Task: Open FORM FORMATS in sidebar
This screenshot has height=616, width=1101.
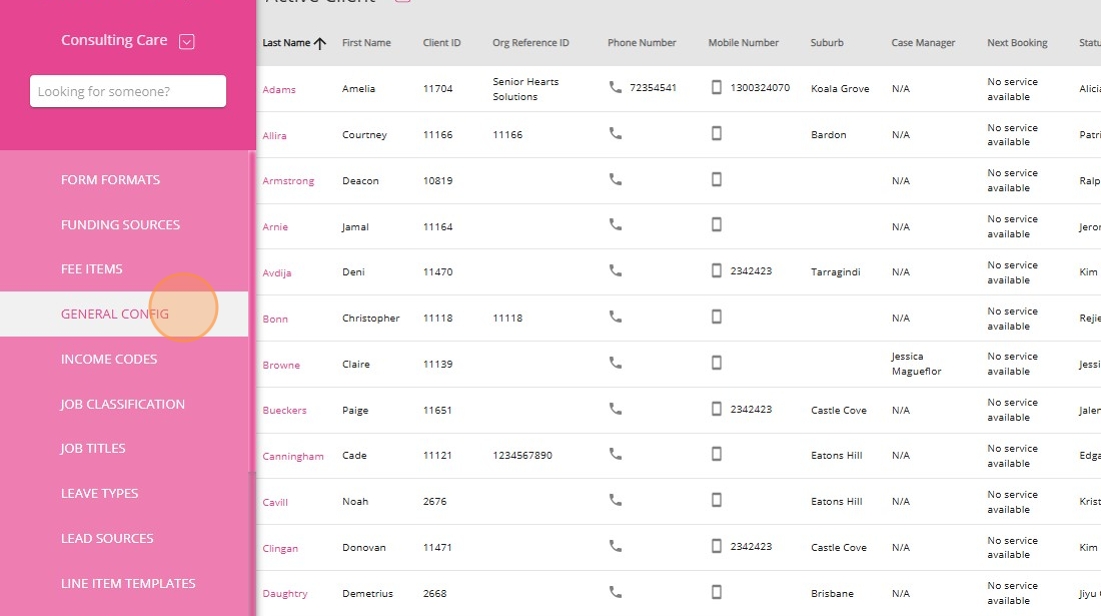Action: tap(110, 180)
